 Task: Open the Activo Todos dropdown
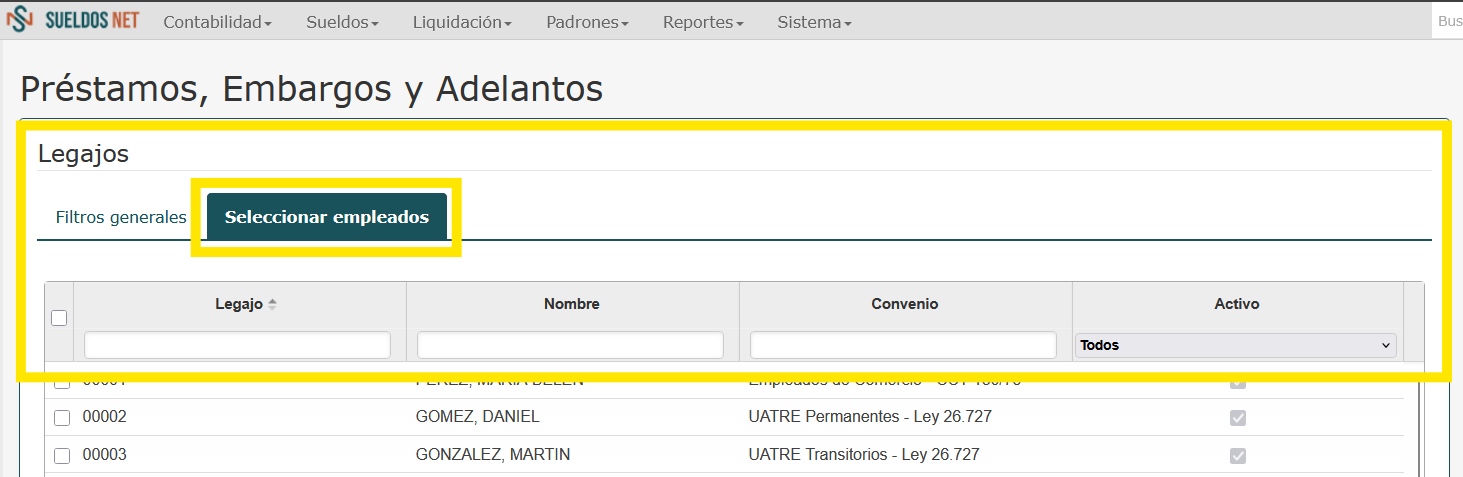[1236, 345]
